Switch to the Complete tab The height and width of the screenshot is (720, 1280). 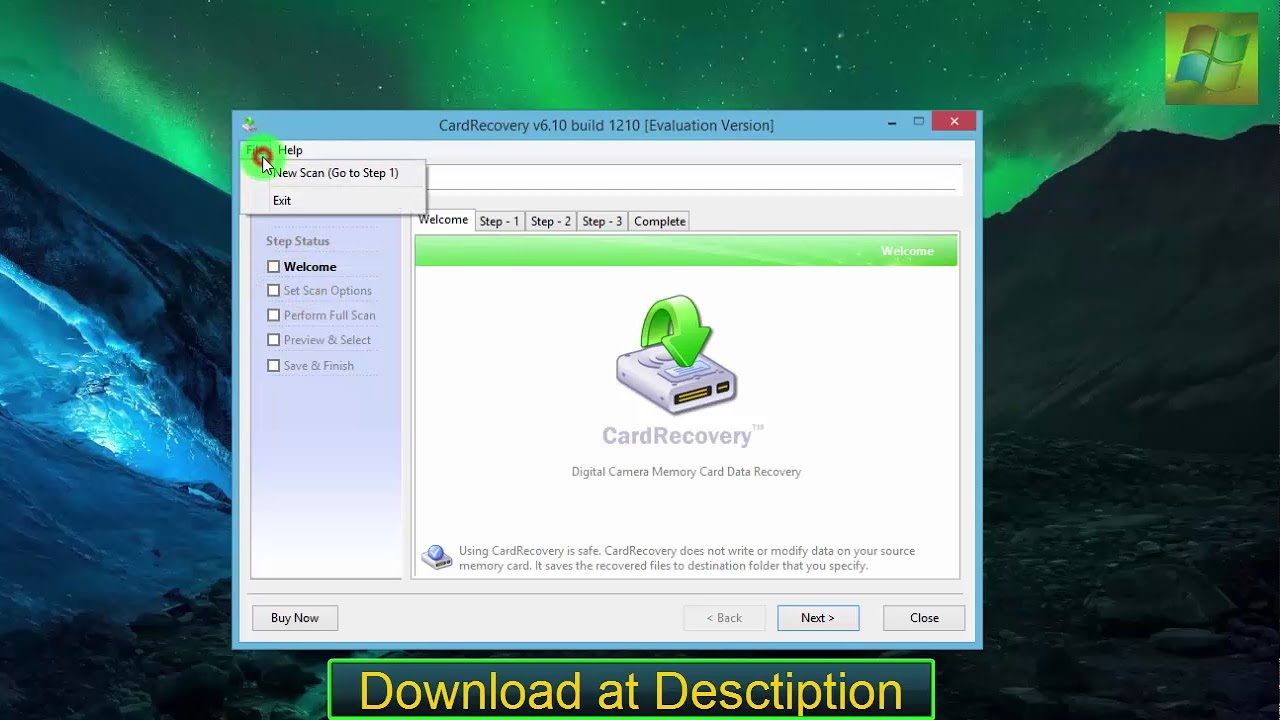pos(660,221)
